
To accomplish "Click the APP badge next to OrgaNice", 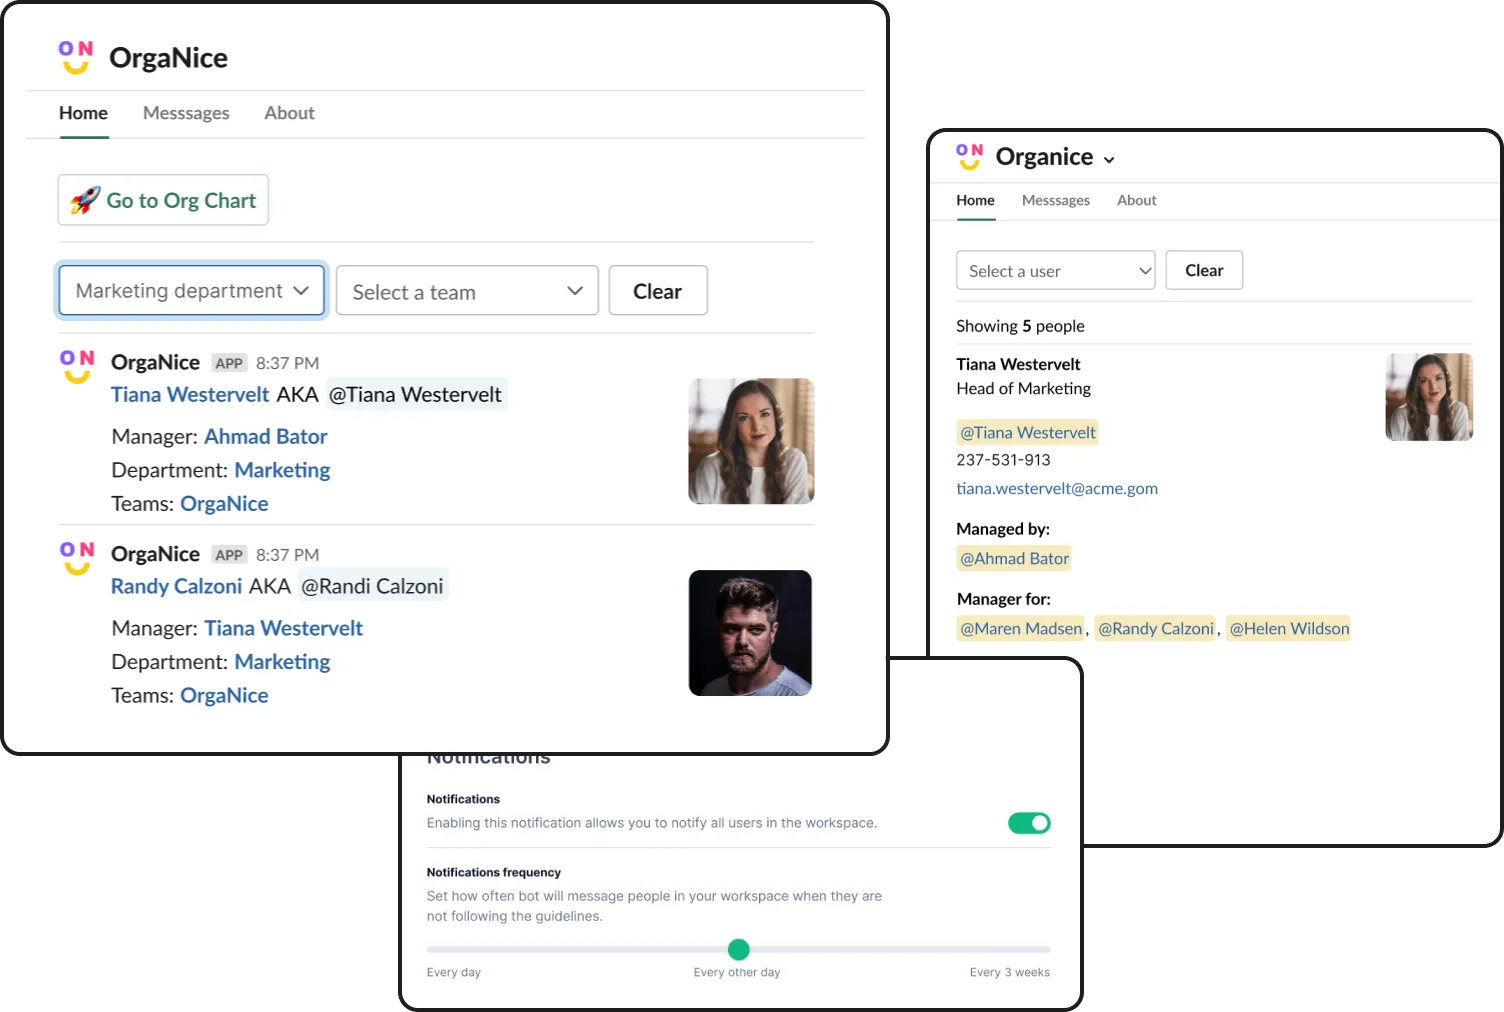I will [228, 362].
